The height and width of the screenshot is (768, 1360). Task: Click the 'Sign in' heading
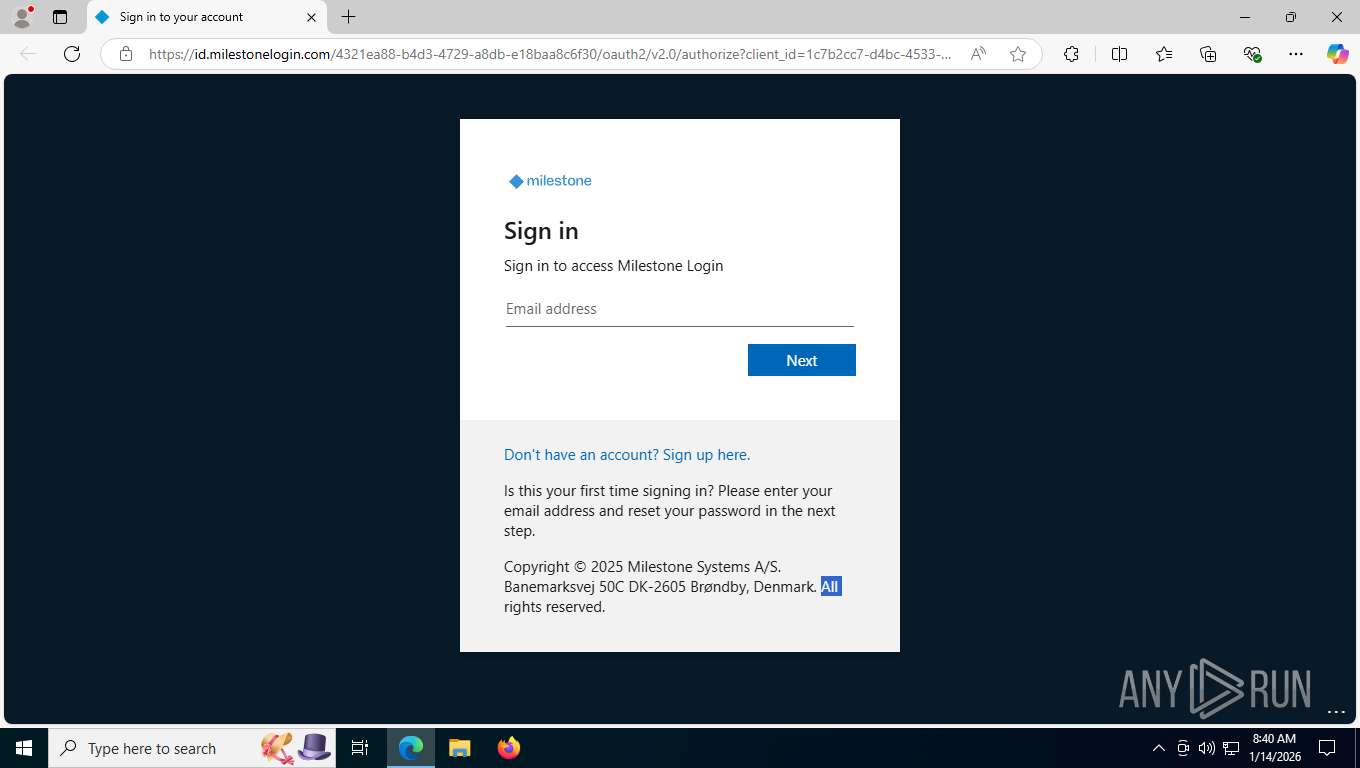541,231
